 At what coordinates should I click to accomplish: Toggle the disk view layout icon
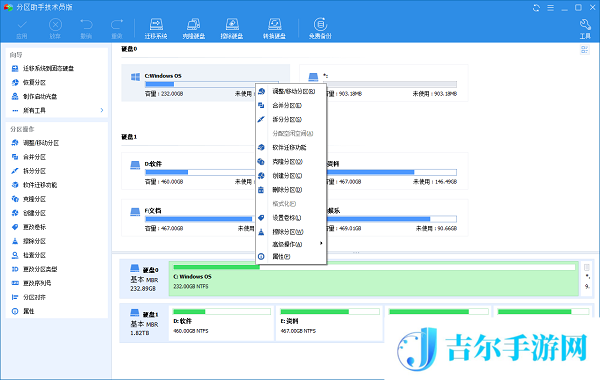584,49
